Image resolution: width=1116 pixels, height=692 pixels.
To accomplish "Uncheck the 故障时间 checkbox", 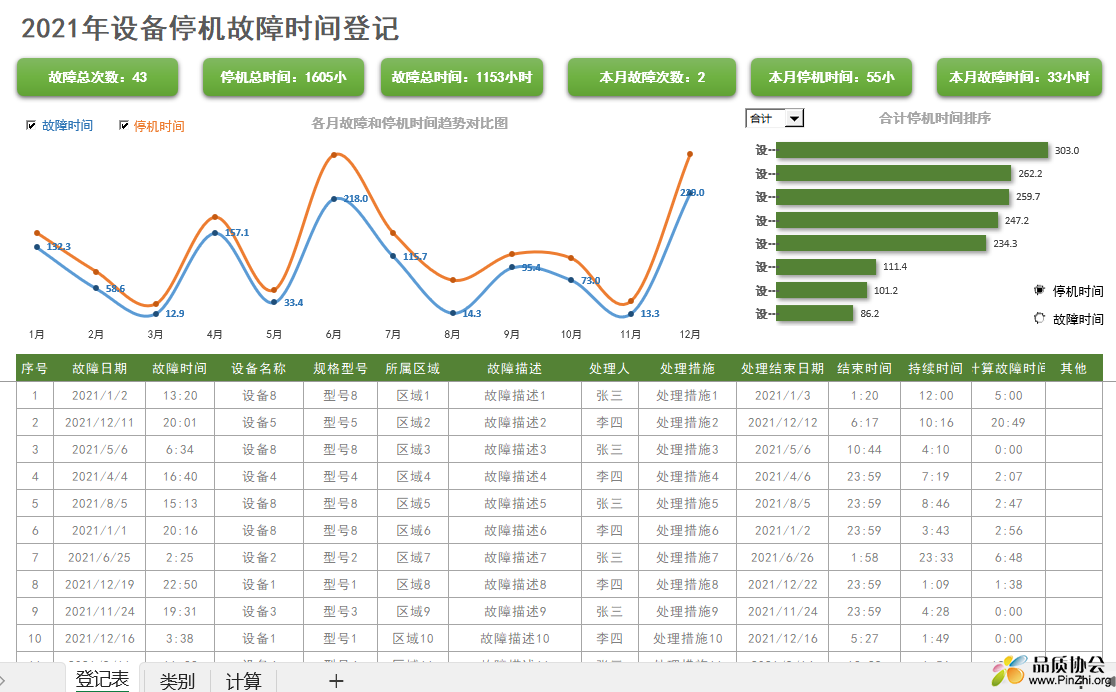I will tap(31, 125).
